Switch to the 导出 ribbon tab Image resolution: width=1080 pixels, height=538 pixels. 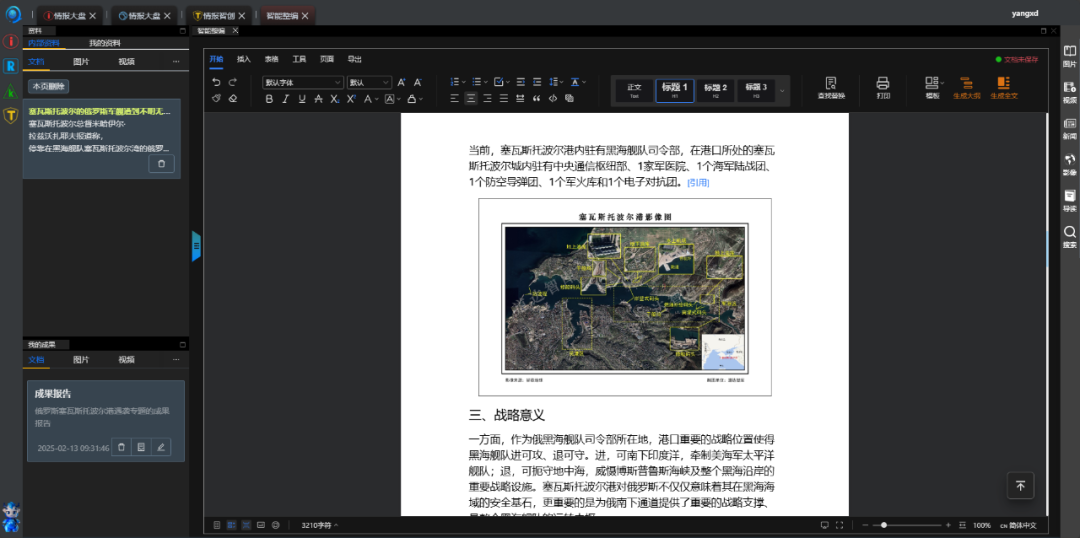point(354,59)
